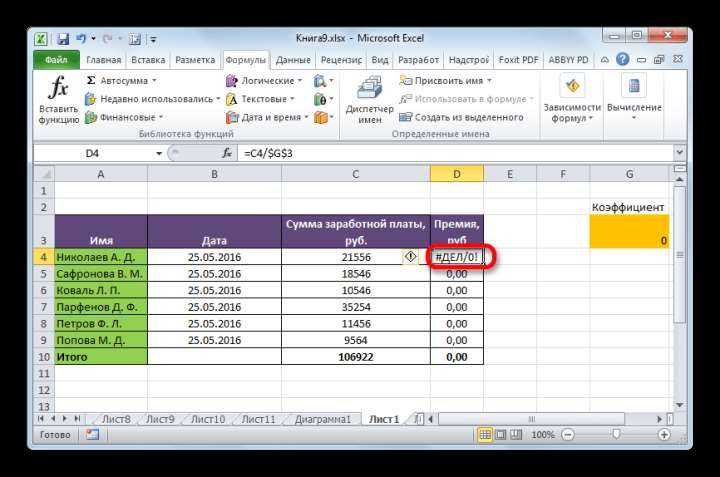Click the zoom out minus button
The width and height of the screenshot is (720, 477).
tap(568, 434)
